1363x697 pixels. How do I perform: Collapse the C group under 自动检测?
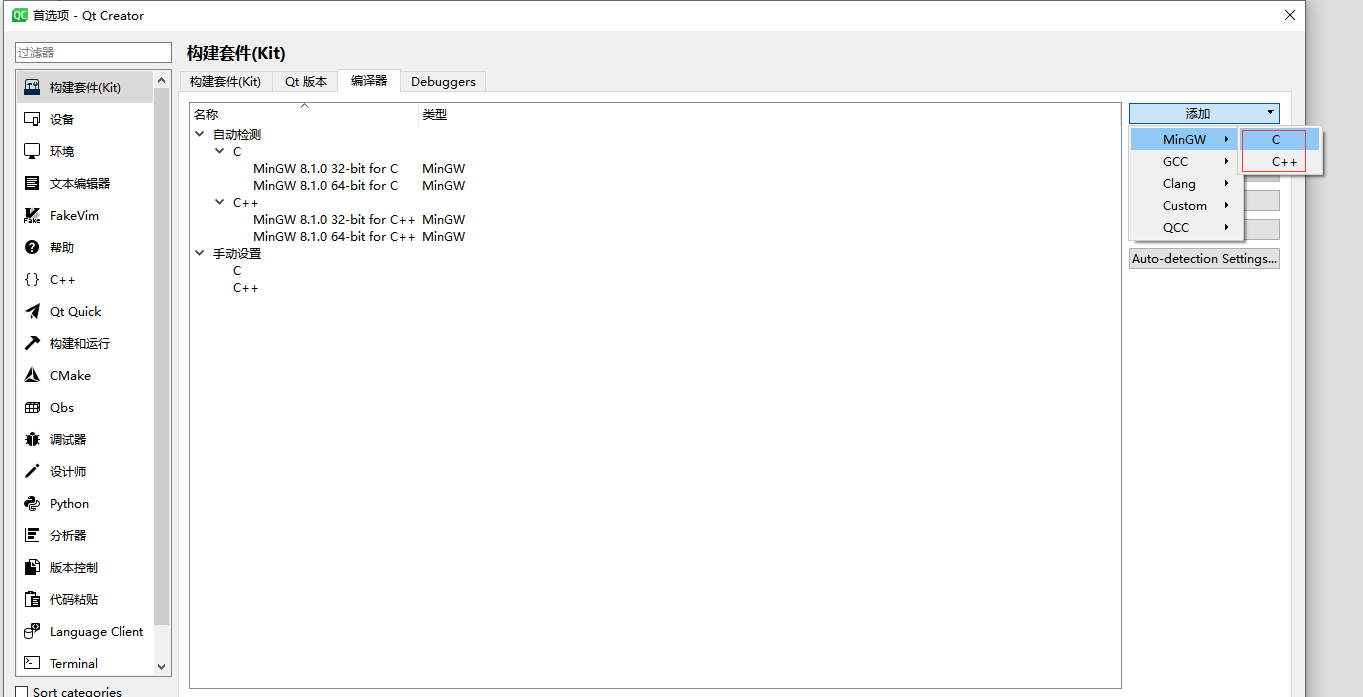[220, 151]
